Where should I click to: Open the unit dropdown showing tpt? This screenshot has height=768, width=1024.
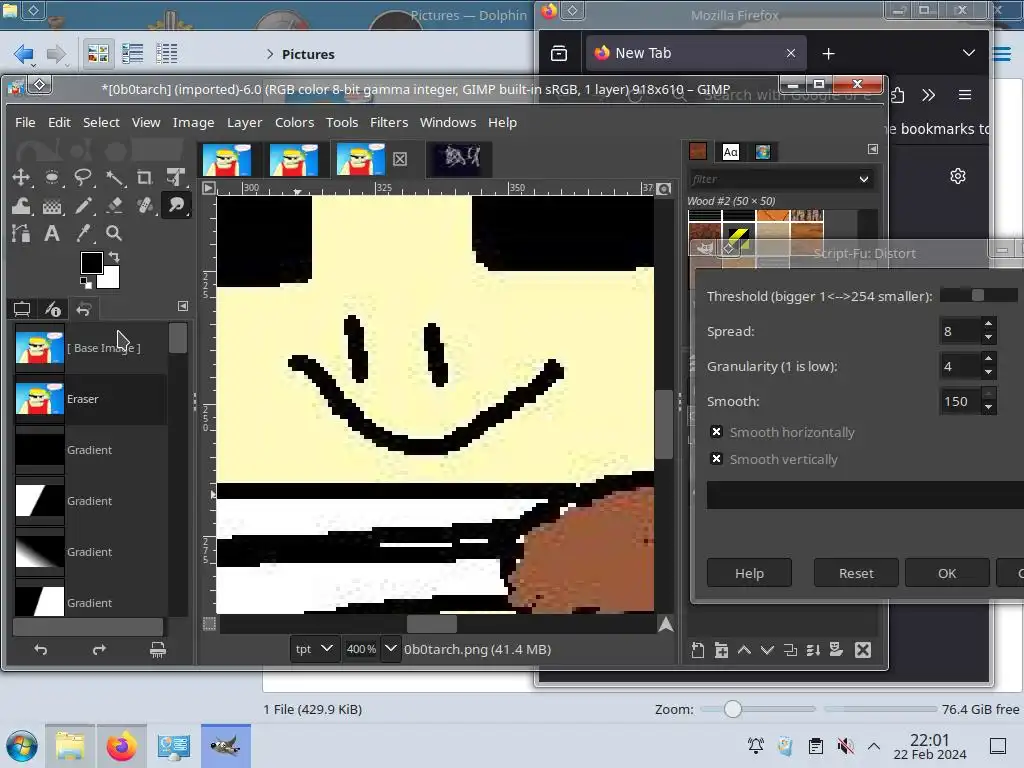(x=314, y=649)
